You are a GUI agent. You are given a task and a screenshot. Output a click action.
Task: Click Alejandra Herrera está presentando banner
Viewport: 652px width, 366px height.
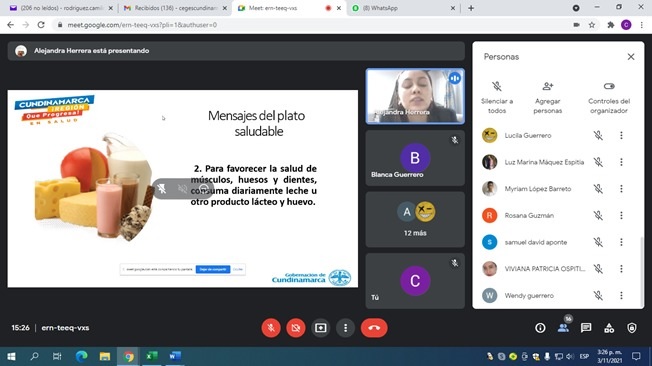tap(236, 51)
